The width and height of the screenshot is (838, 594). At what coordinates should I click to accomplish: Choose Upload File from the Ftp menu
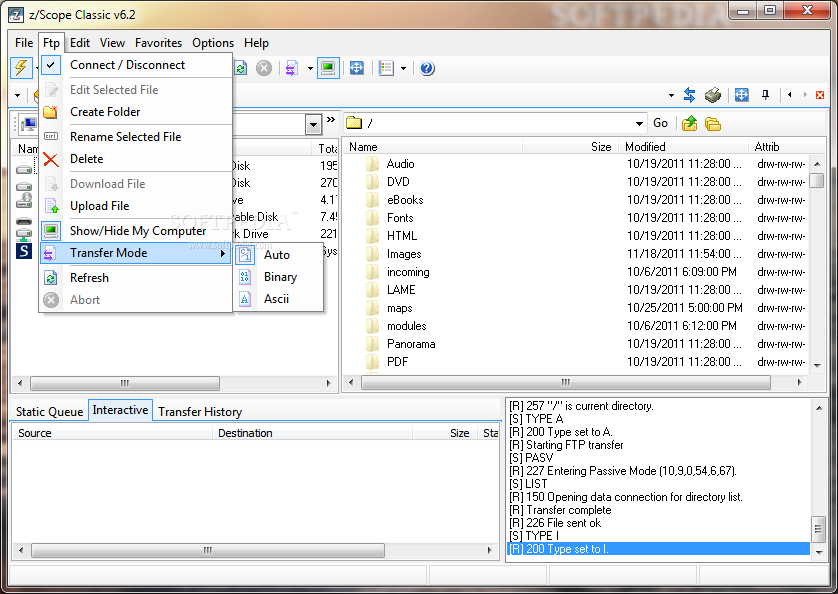pos(136,206)
